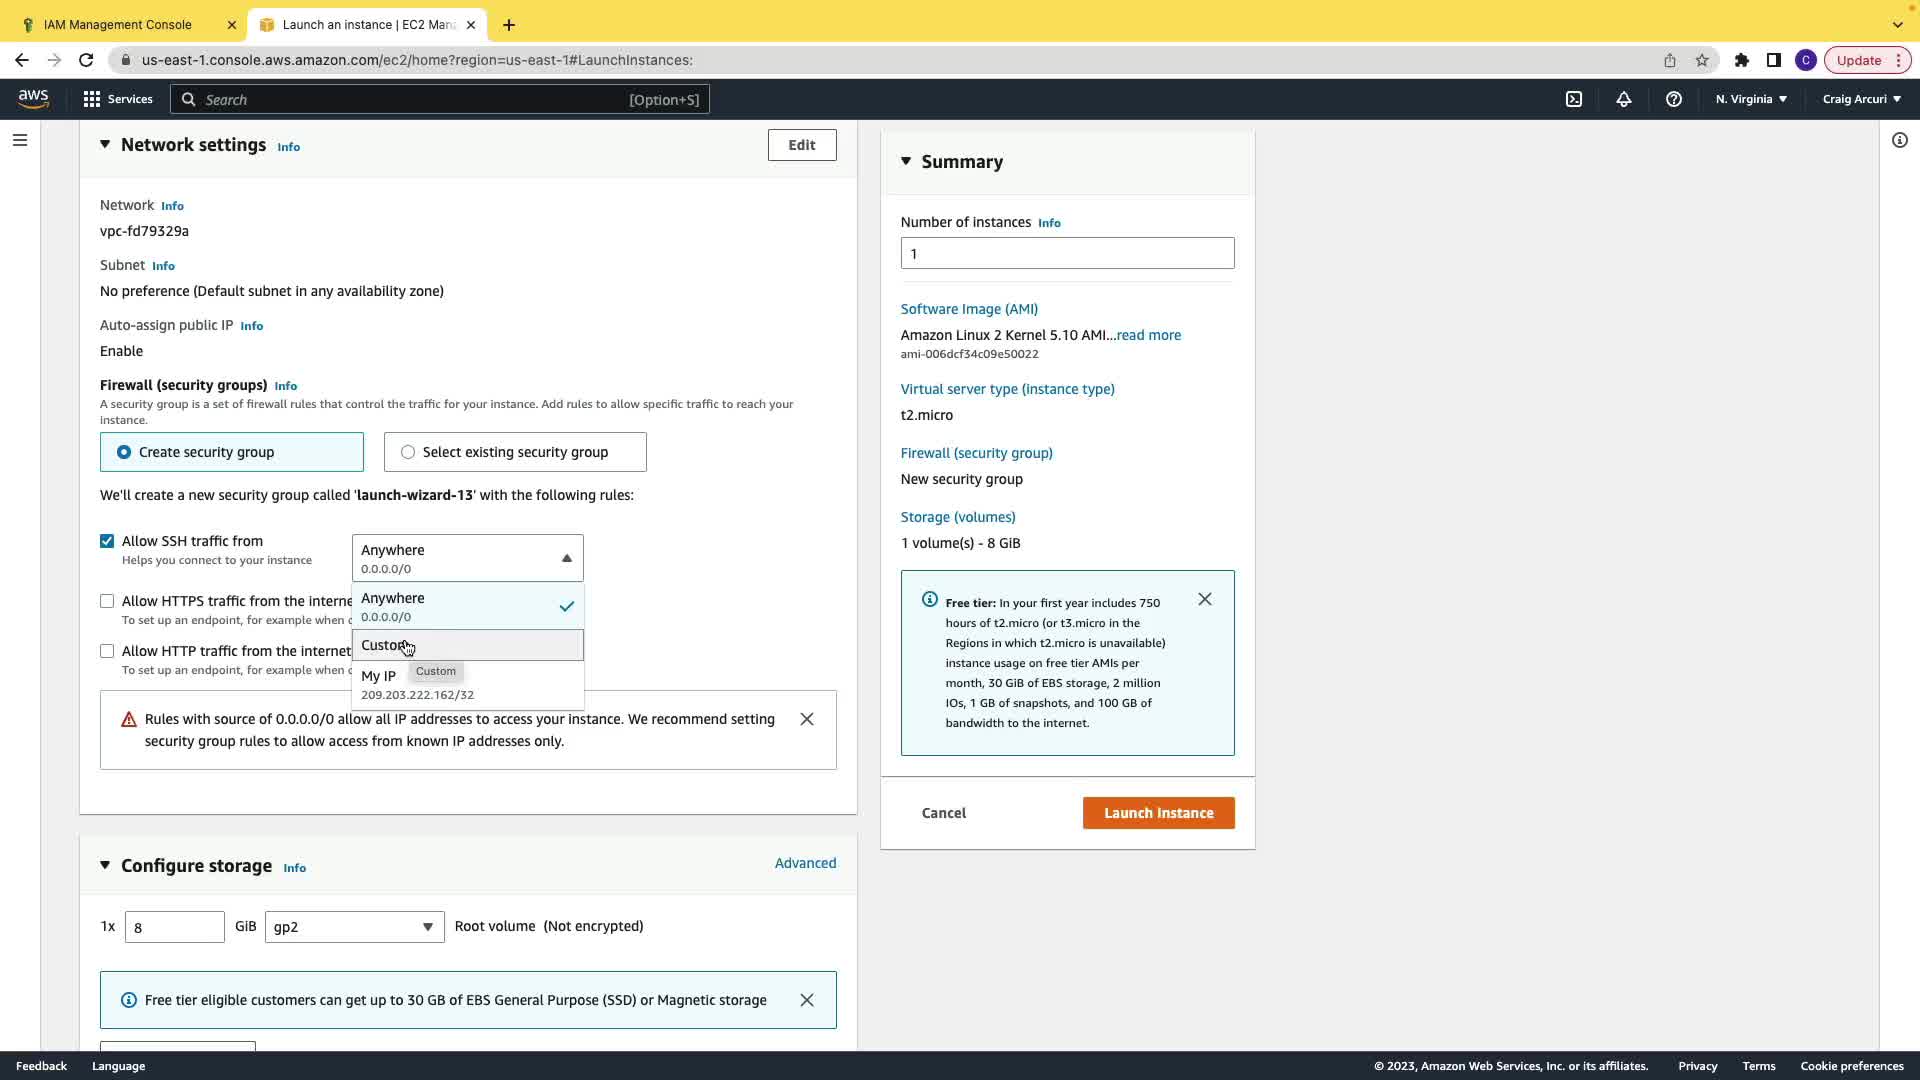Screen dimensions: 1920x1080
Task: Close the Free tier info box
Action: pos(1205,599)
